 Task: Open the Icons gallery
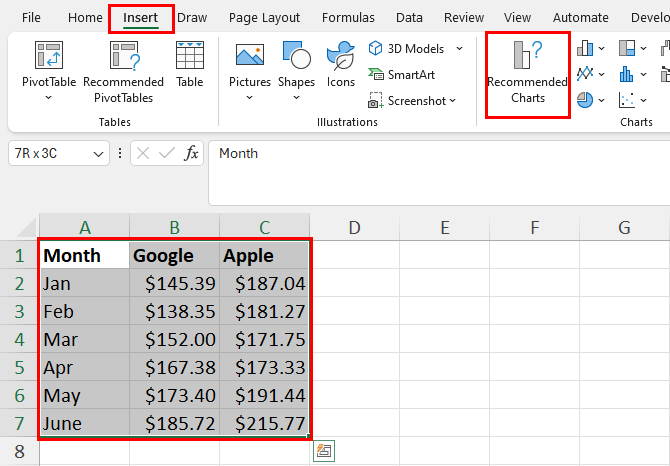click(x=341, y=64)
